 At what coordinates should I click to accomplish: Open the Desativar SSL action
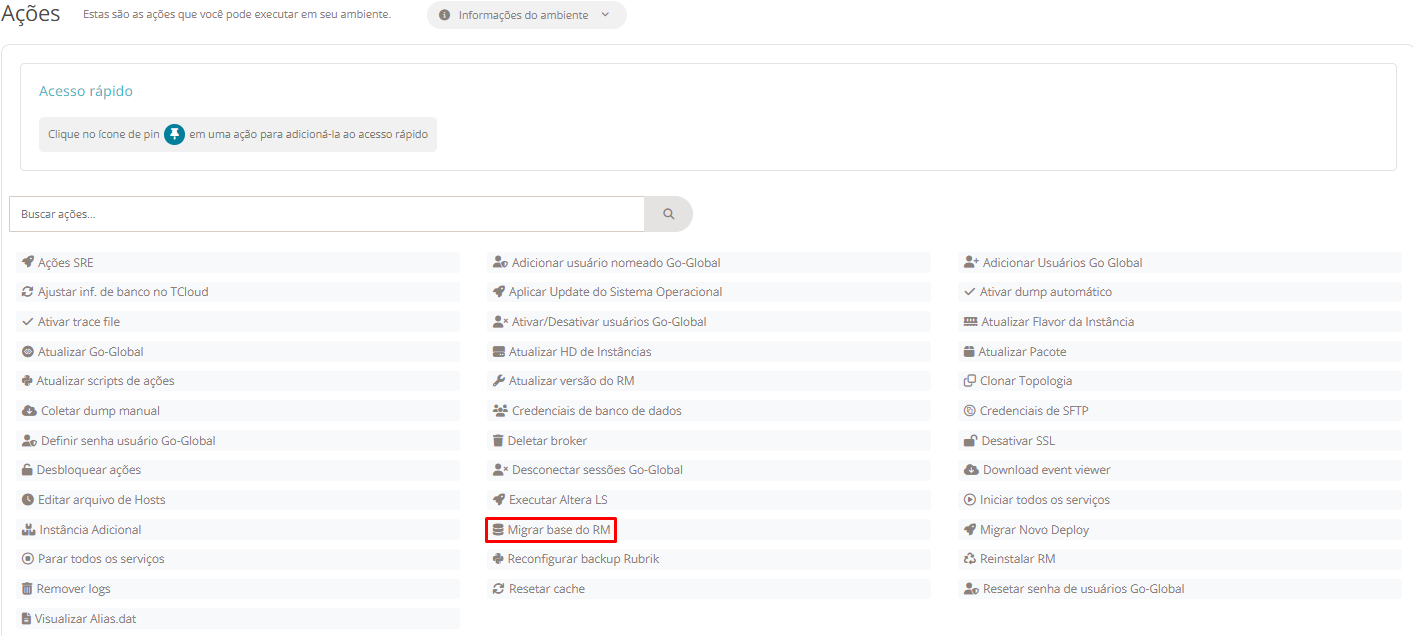coord(1180,441)
